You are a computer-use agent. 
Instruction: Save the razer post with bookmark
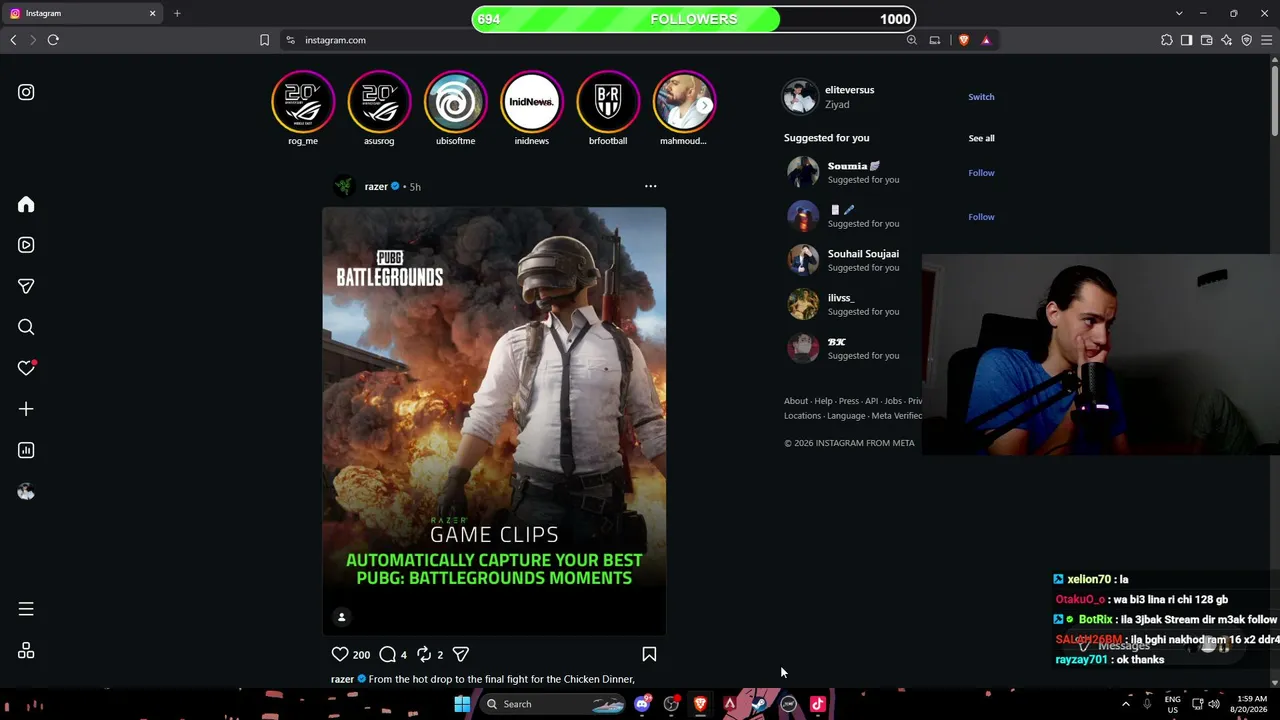pos(649,654)
